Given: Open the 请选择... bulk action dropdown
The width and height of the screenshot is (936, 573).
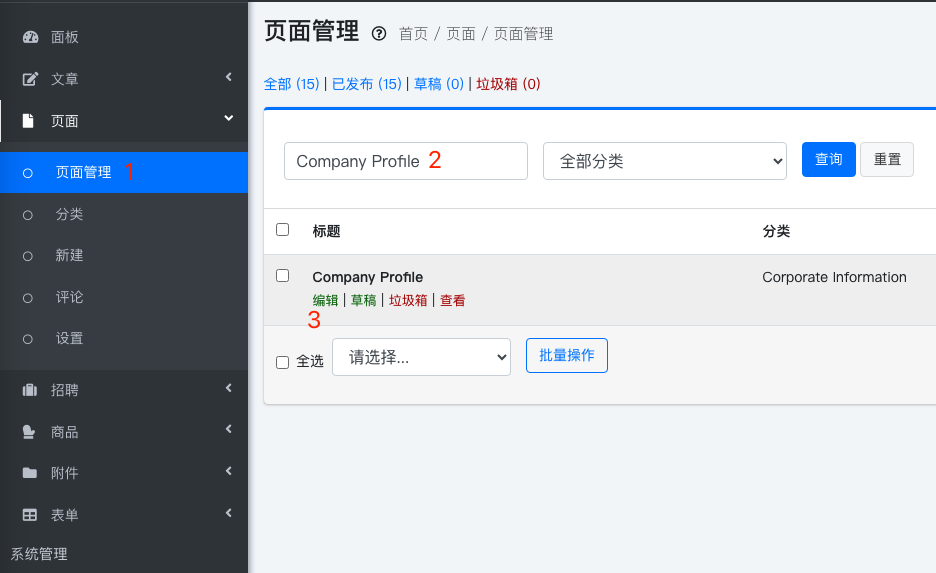Looking at the screenshot, I should (421, 357).
